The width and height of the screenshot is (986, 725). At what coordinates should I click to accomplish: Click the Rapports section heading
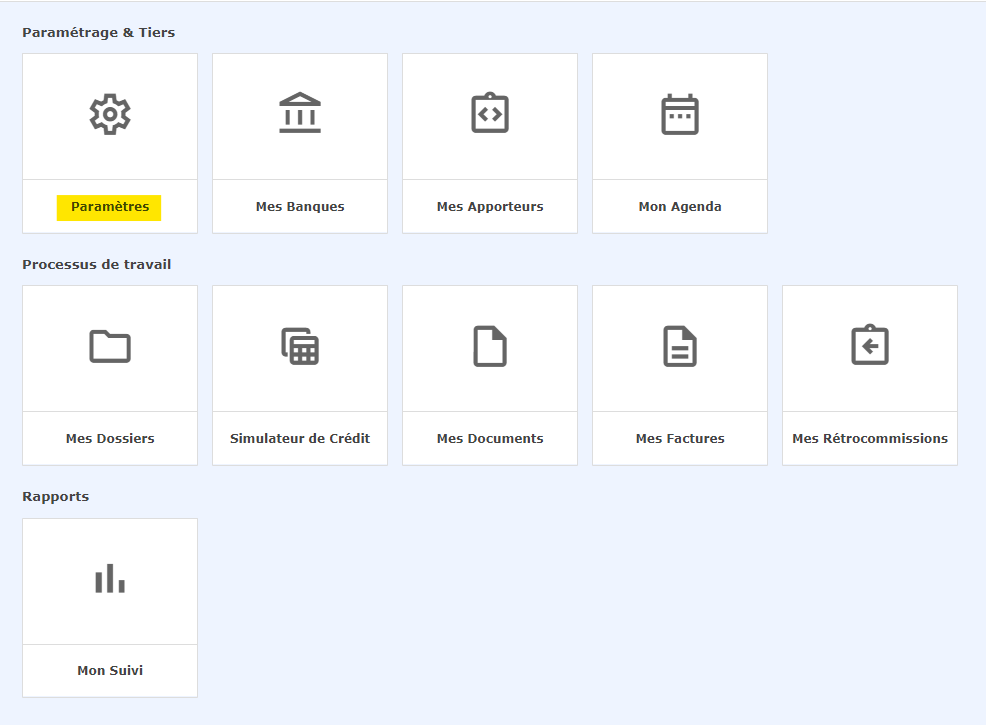click(x=56, y=497)
